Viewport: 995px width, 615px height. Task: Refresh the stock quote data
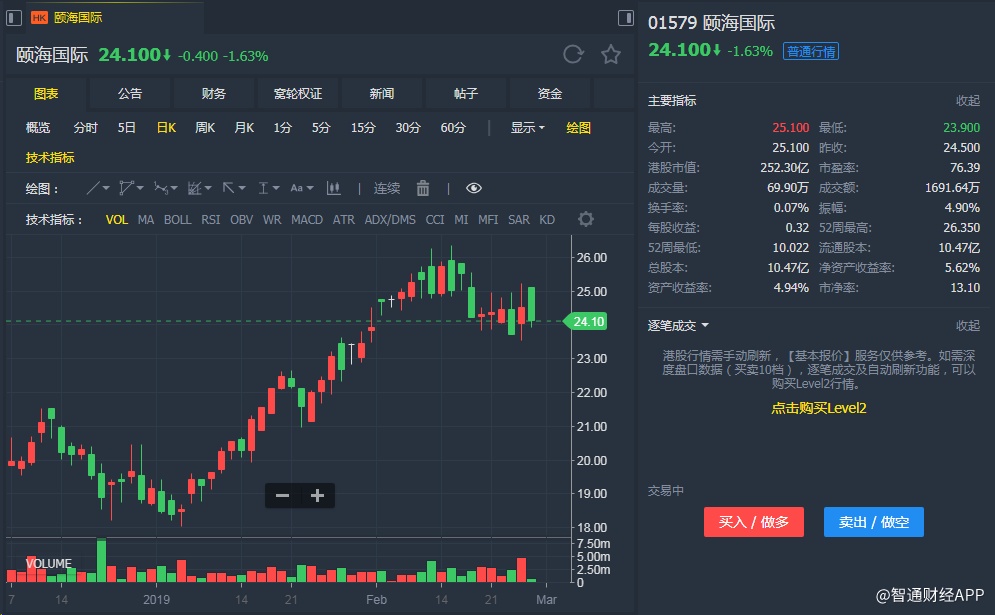coord(573,55)
